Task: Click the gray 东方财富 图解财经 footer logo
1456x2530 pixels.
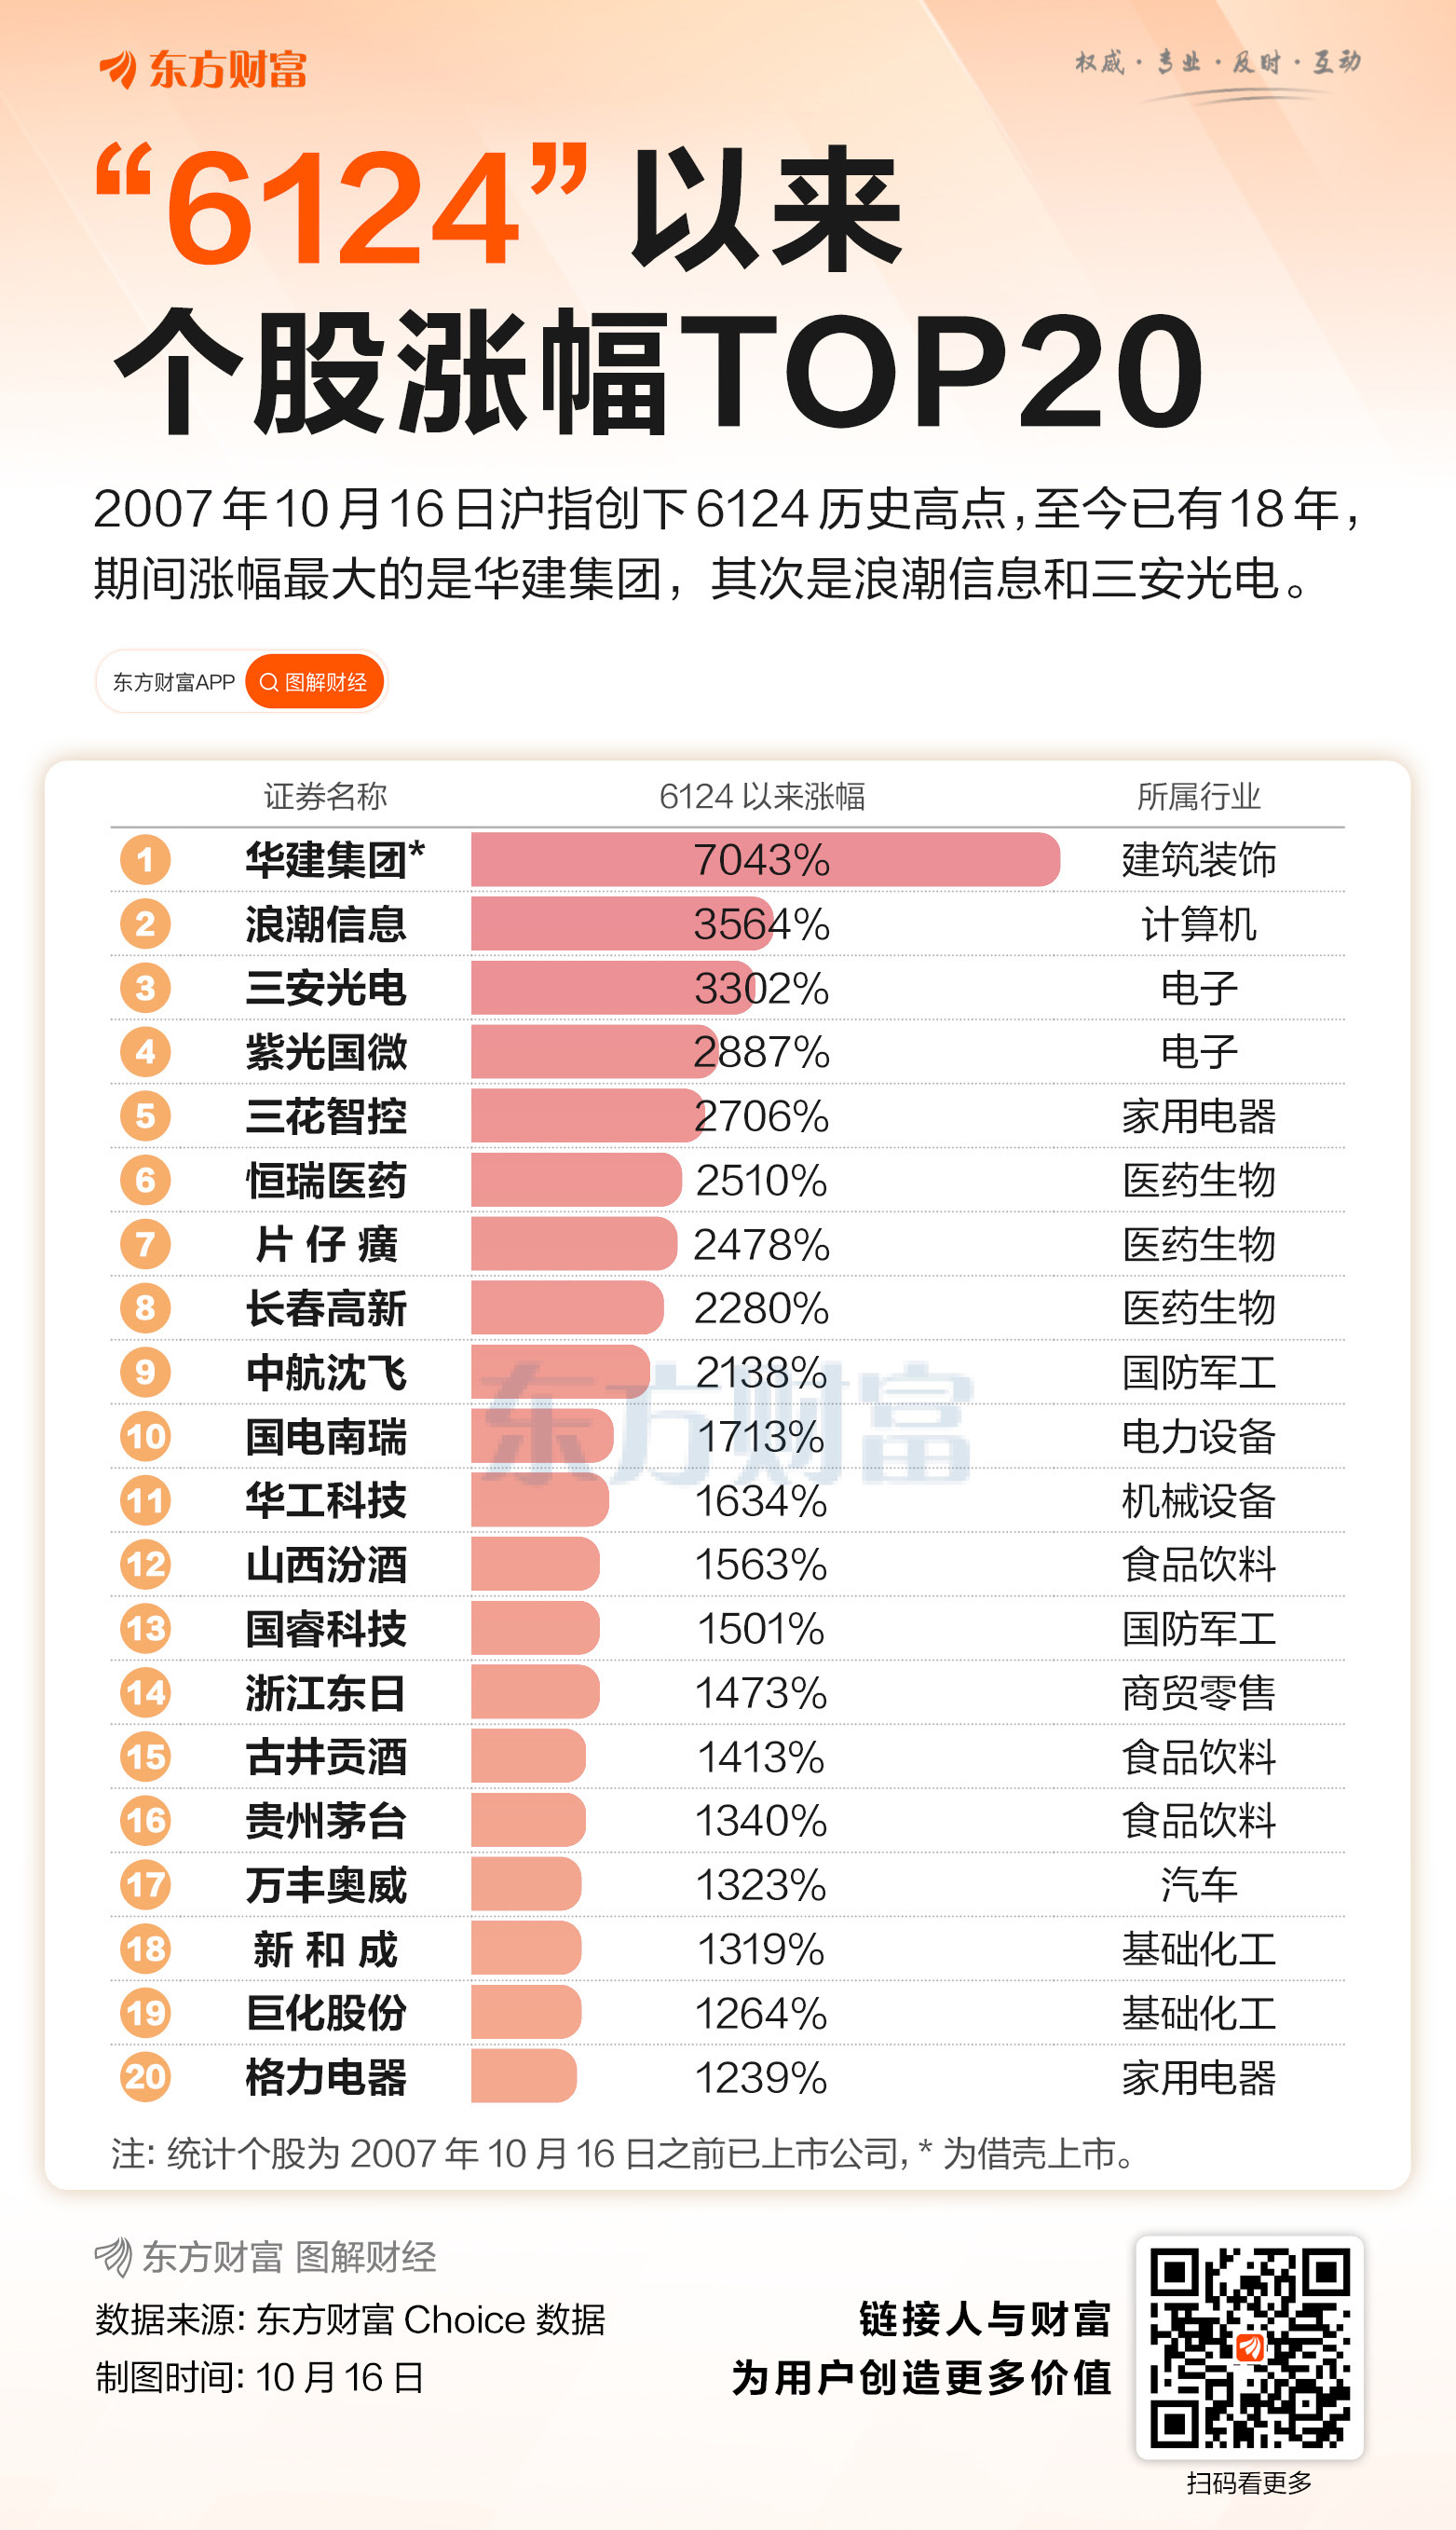Action: point(266,2257)
